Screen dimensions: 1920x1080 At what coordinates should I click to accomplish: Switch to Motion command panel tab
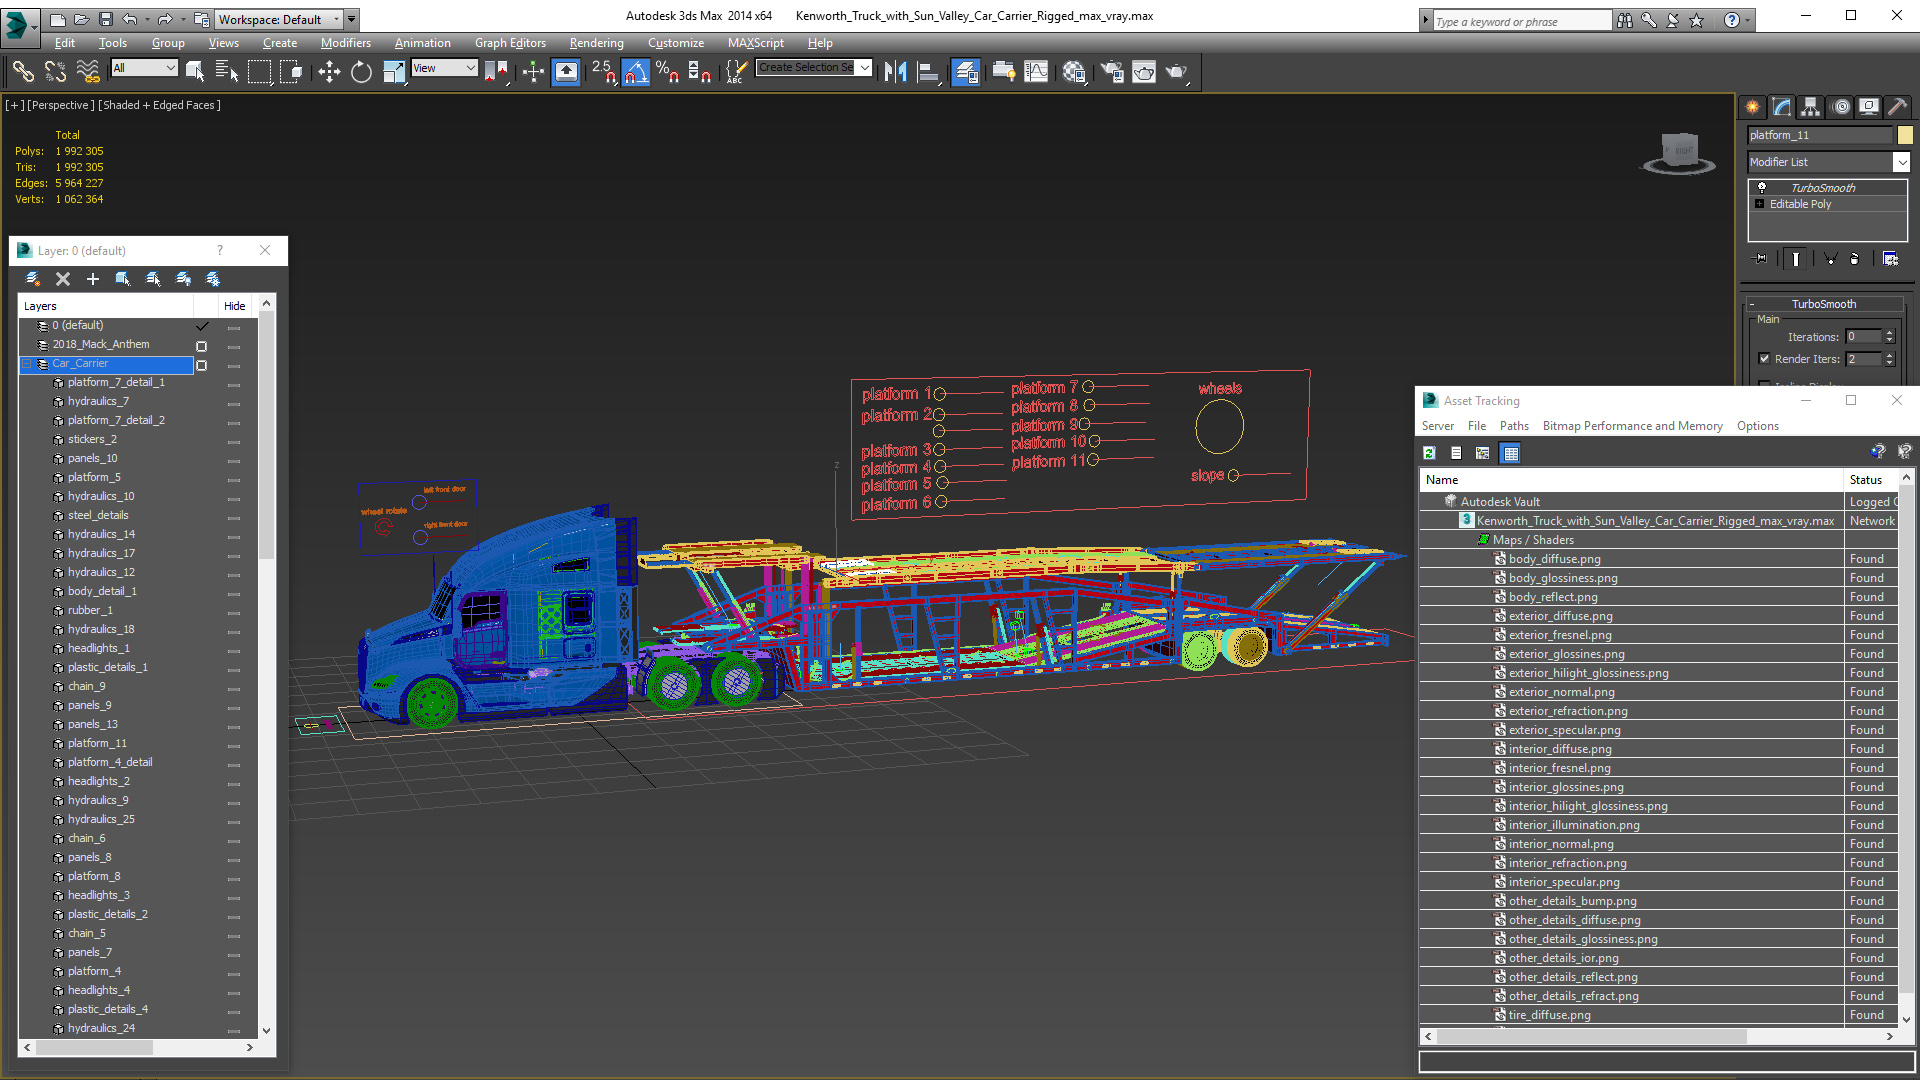point(1841,106)
